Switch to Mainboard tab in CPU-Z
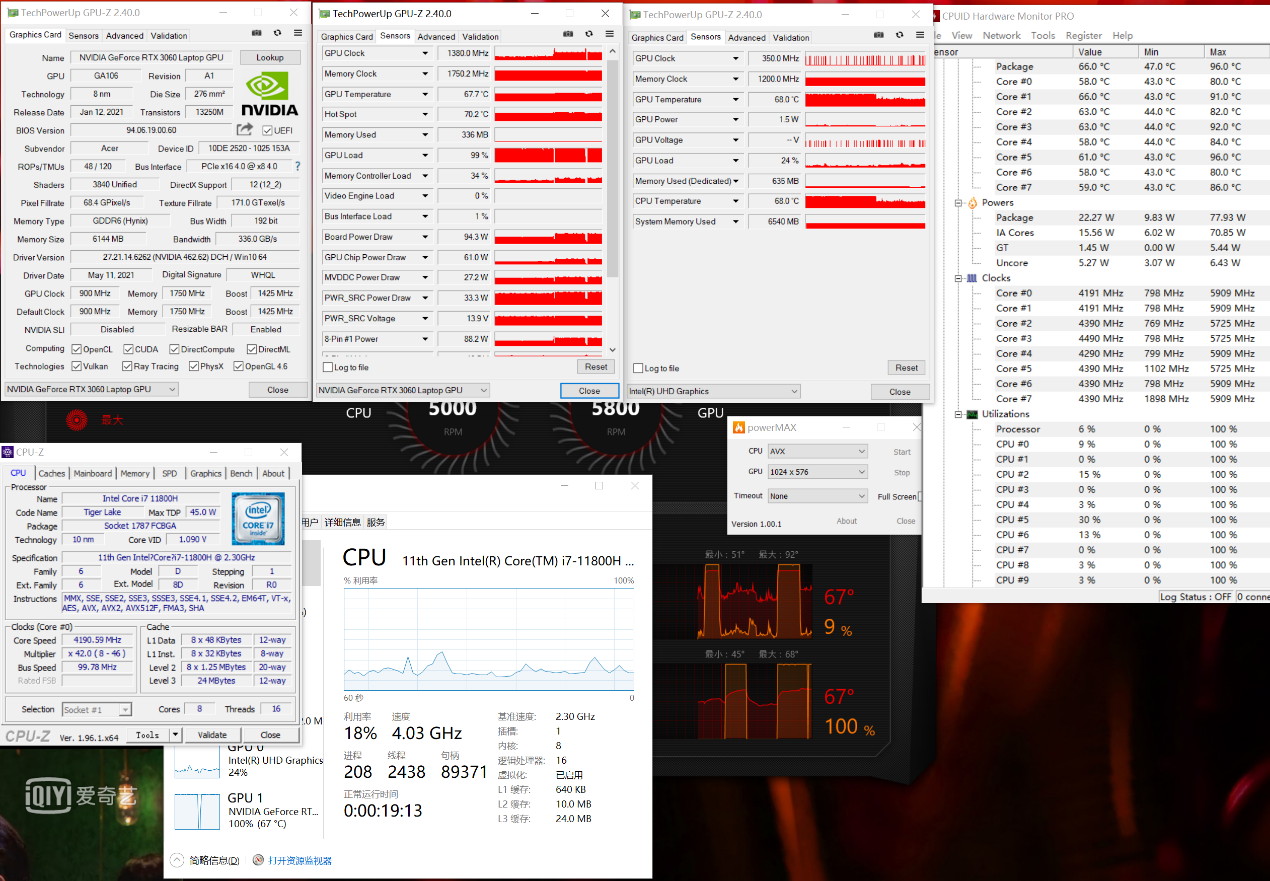The image size is (1270, 881). 93,473
